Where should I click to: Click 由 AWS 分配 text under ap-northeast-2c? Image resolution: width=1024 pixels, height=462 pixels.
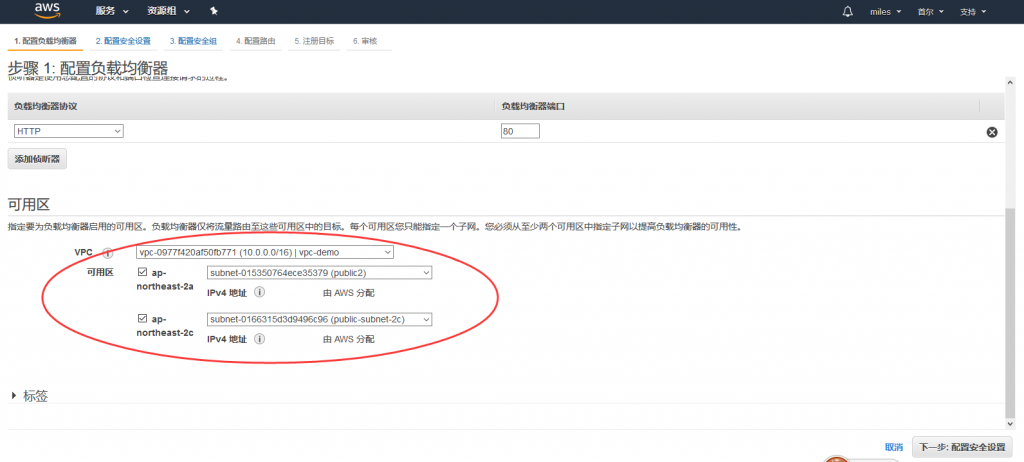coord(349,339)
